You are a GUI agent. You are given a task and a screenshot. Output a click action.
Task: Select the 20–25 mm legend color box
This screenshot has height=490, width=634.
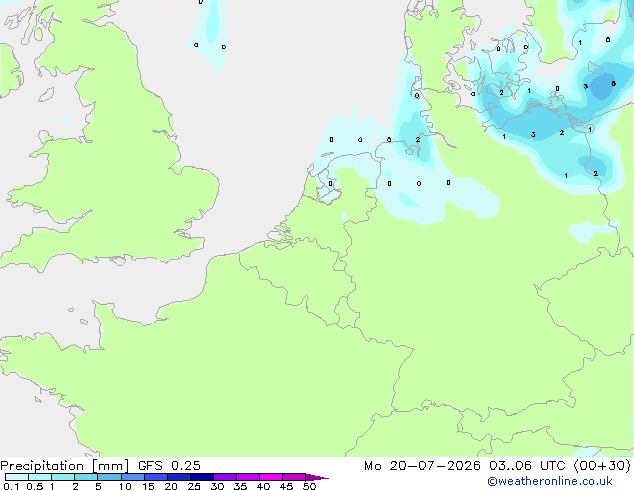point(179,477)
